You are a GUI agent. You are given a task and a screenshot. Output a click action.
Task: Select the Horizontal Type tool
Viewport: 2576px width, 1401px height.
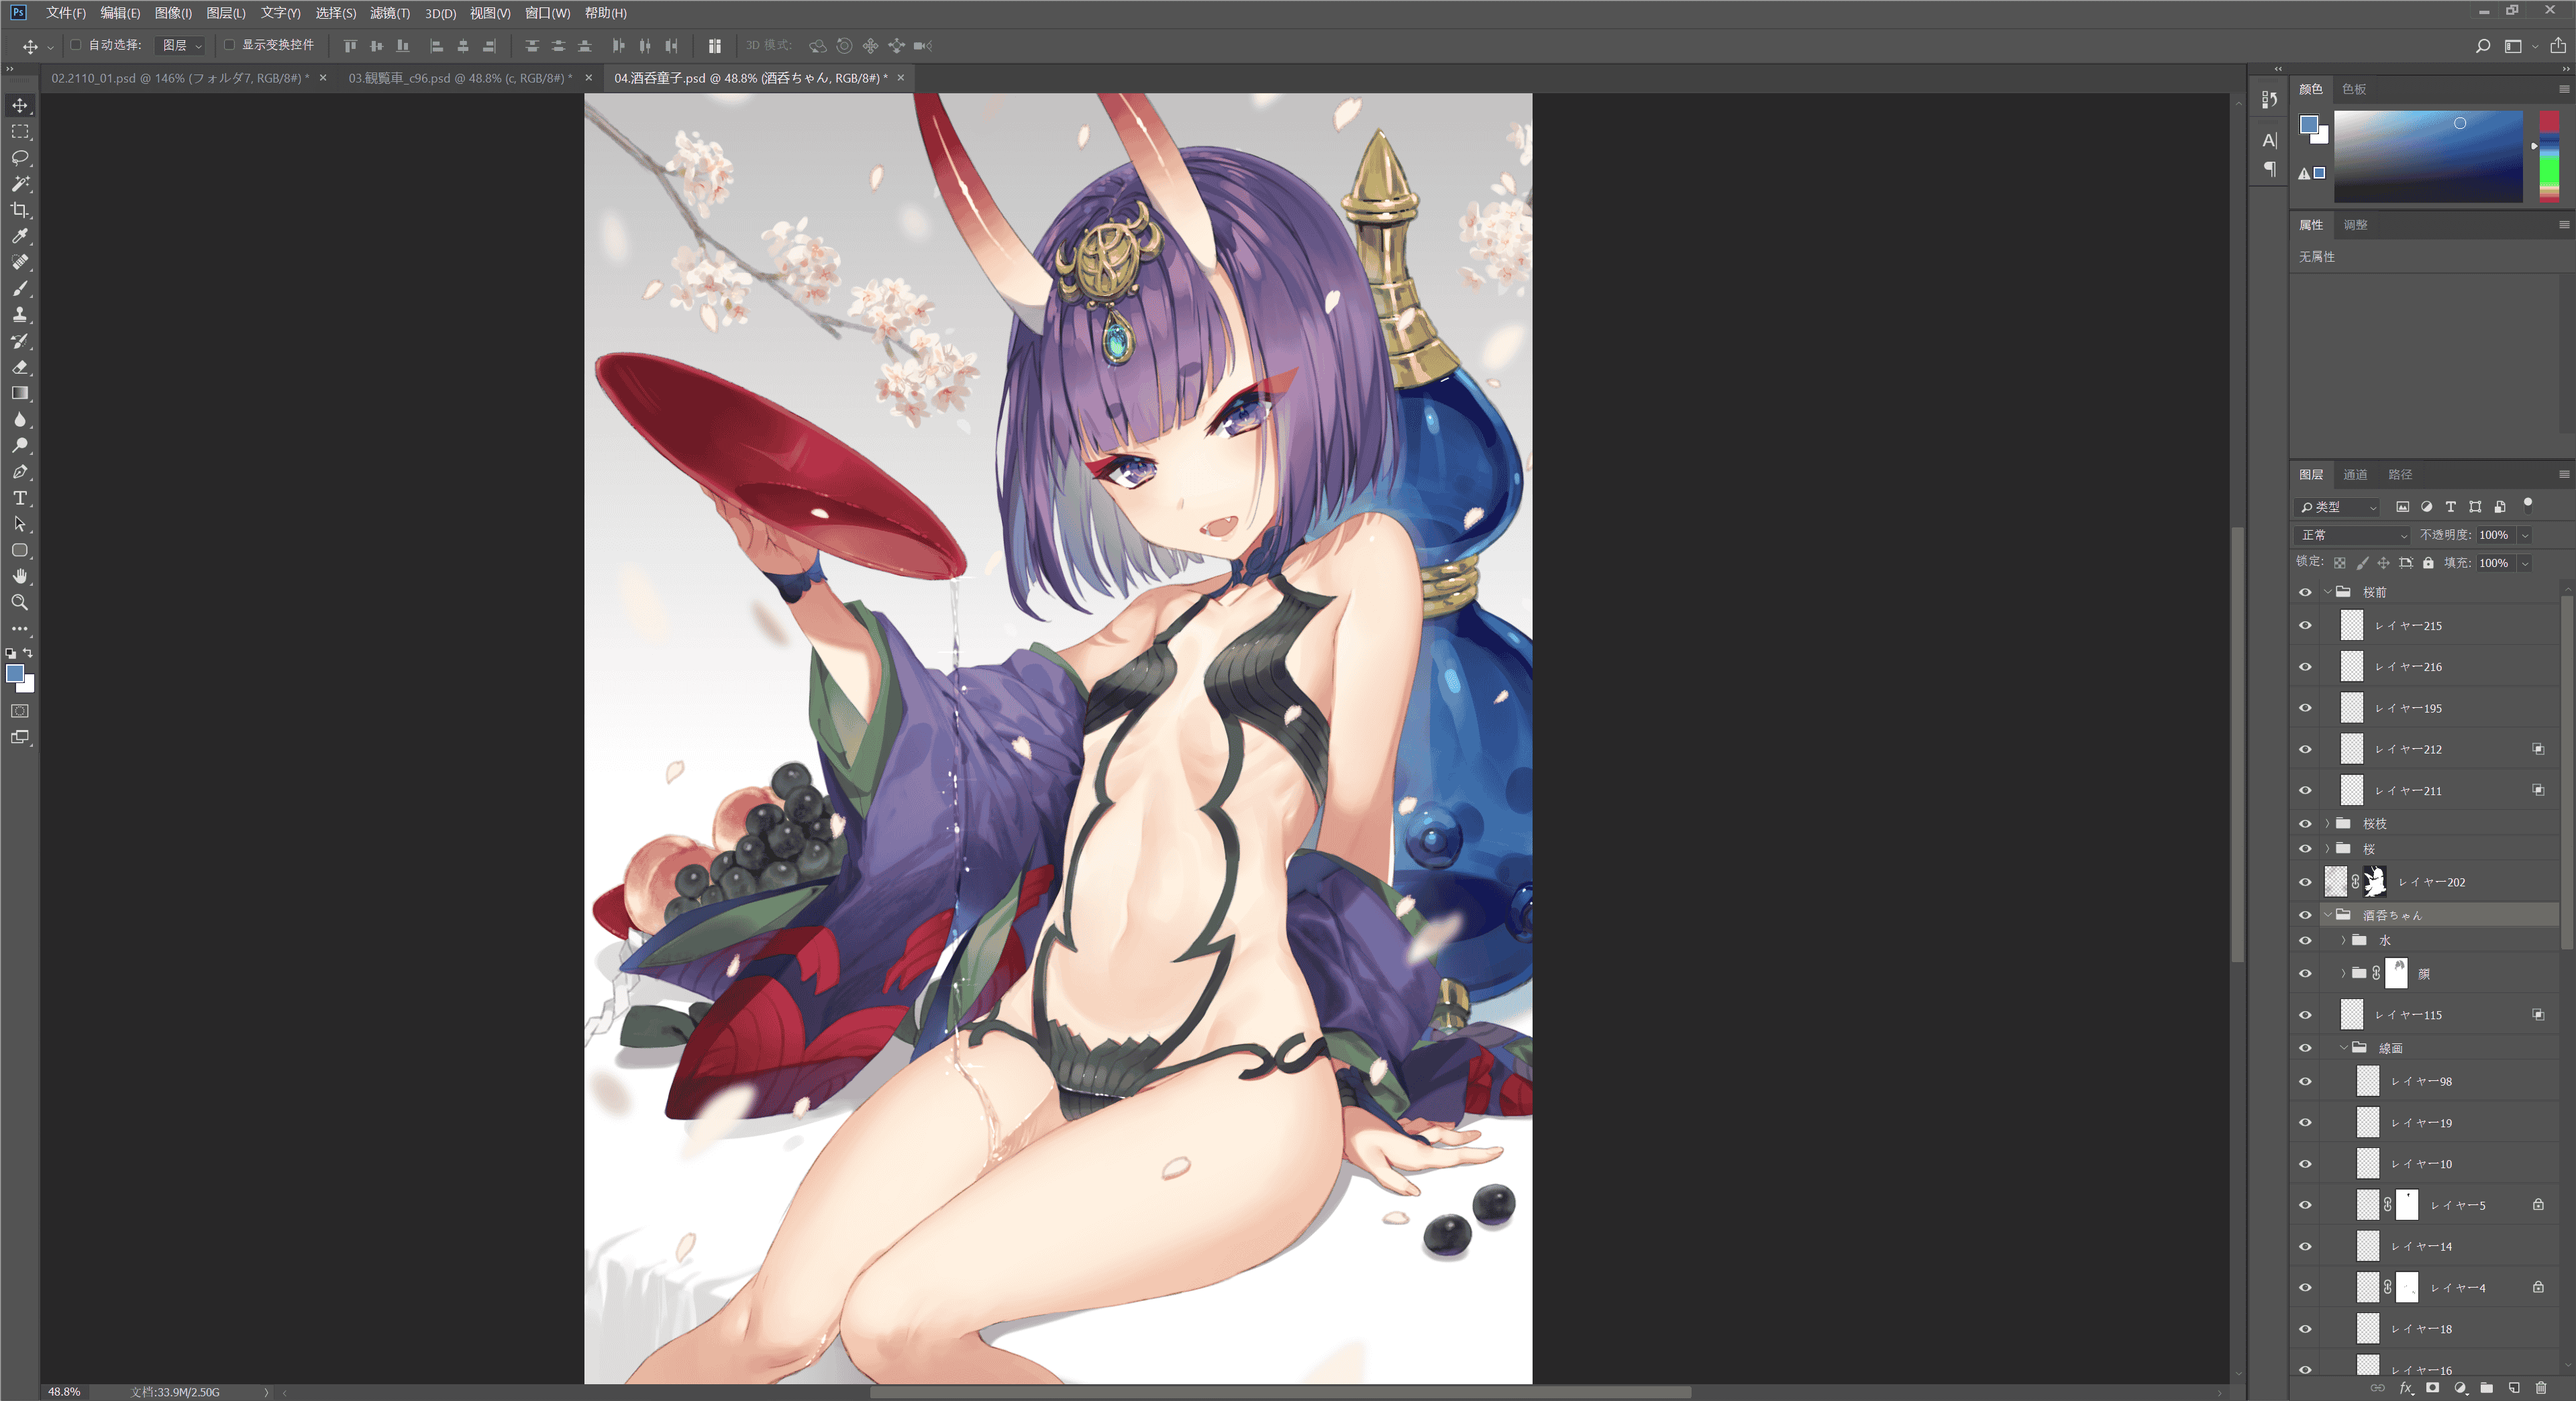pos(20,498)
